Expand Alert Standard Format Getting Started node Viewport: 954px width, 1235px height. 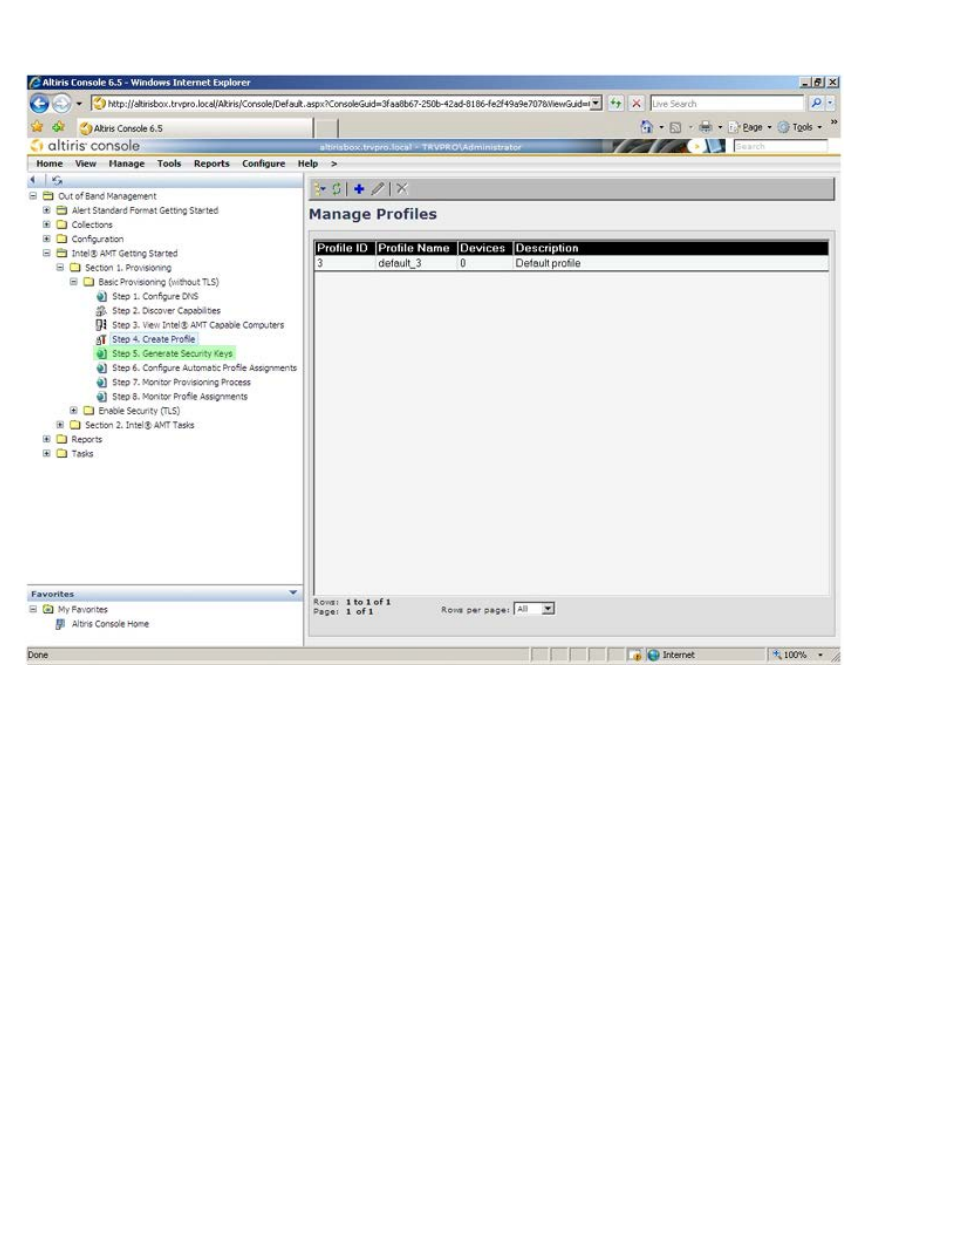(46, 210)
